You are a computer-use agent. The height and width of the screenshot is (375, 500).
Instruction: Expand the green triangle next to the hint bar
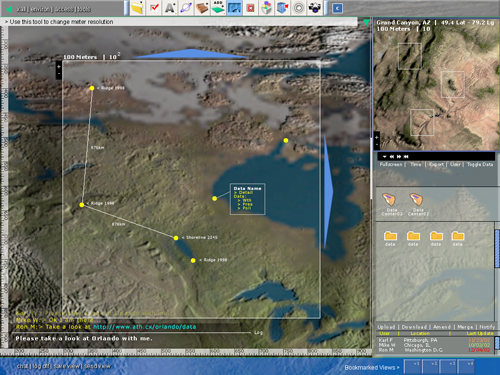(366, 22)
